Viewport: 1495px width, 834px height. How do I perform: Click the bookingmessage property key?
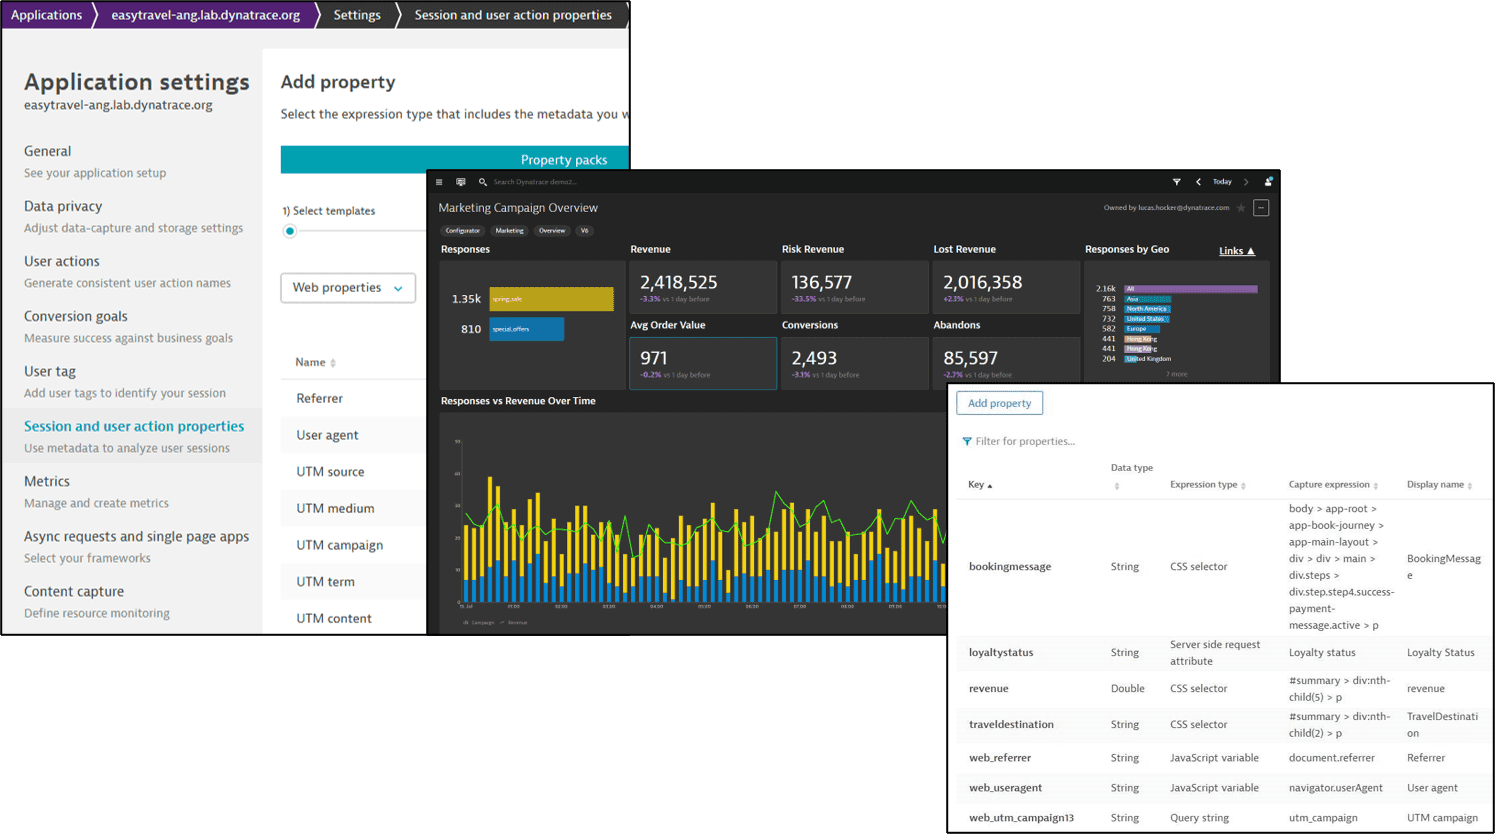click(1010, 567)
